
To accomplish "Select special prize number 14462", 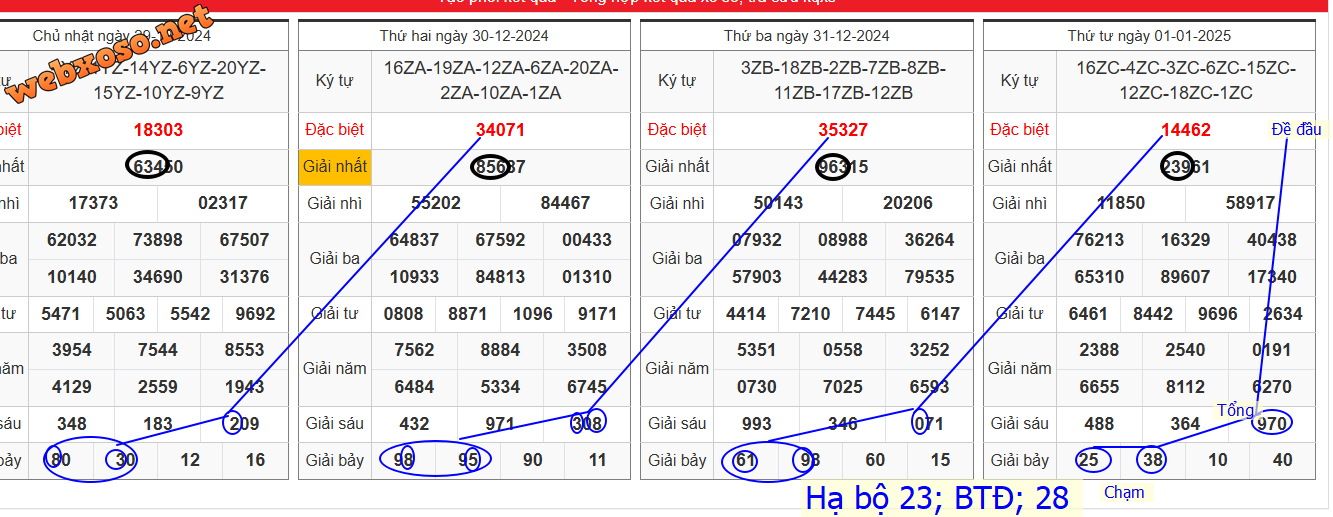I will pos(1185,130).
